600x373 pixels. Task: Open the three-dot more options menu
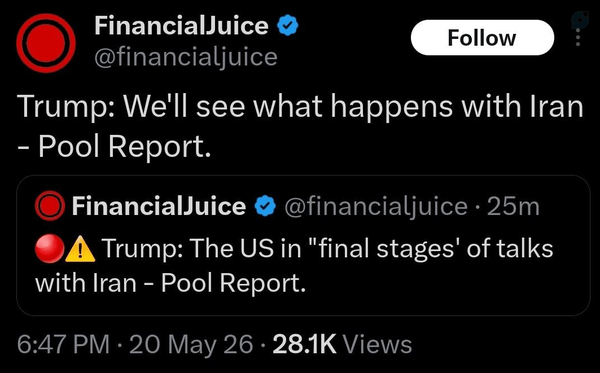578,38
